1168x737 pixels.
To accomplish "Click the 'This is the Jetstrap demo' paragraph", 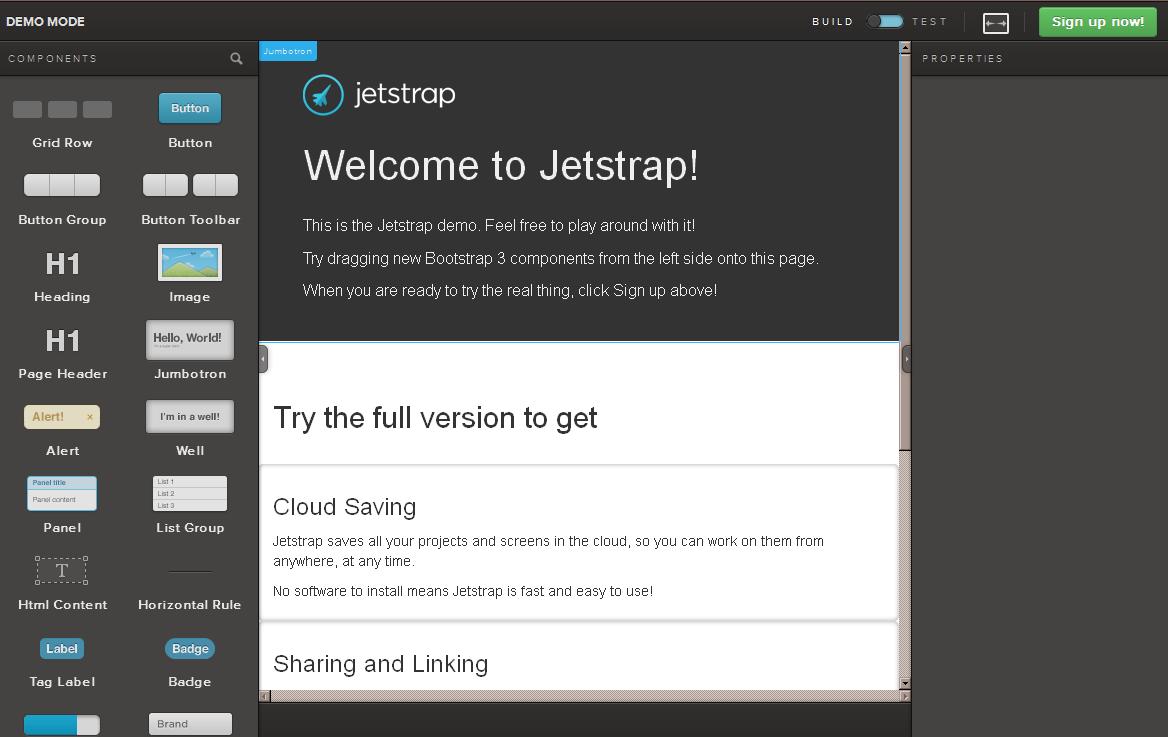I will pyautogui.click(x=499, y=225).
